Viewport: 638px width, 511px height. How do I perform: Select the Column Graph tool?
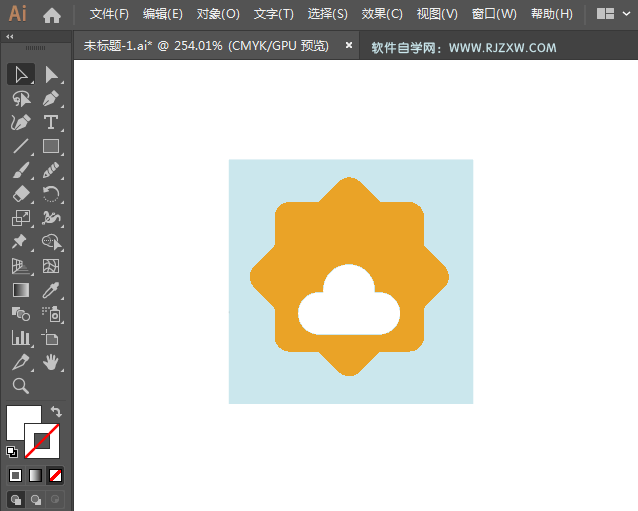coord(21,338)
